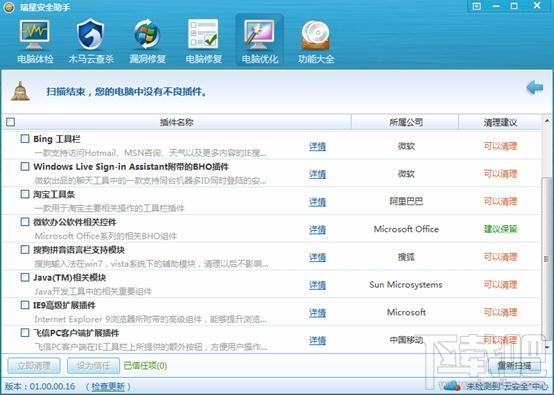Close the 瑞星安全助手 window
This screenshot has height=395, width=554.
tap(537, 5)
